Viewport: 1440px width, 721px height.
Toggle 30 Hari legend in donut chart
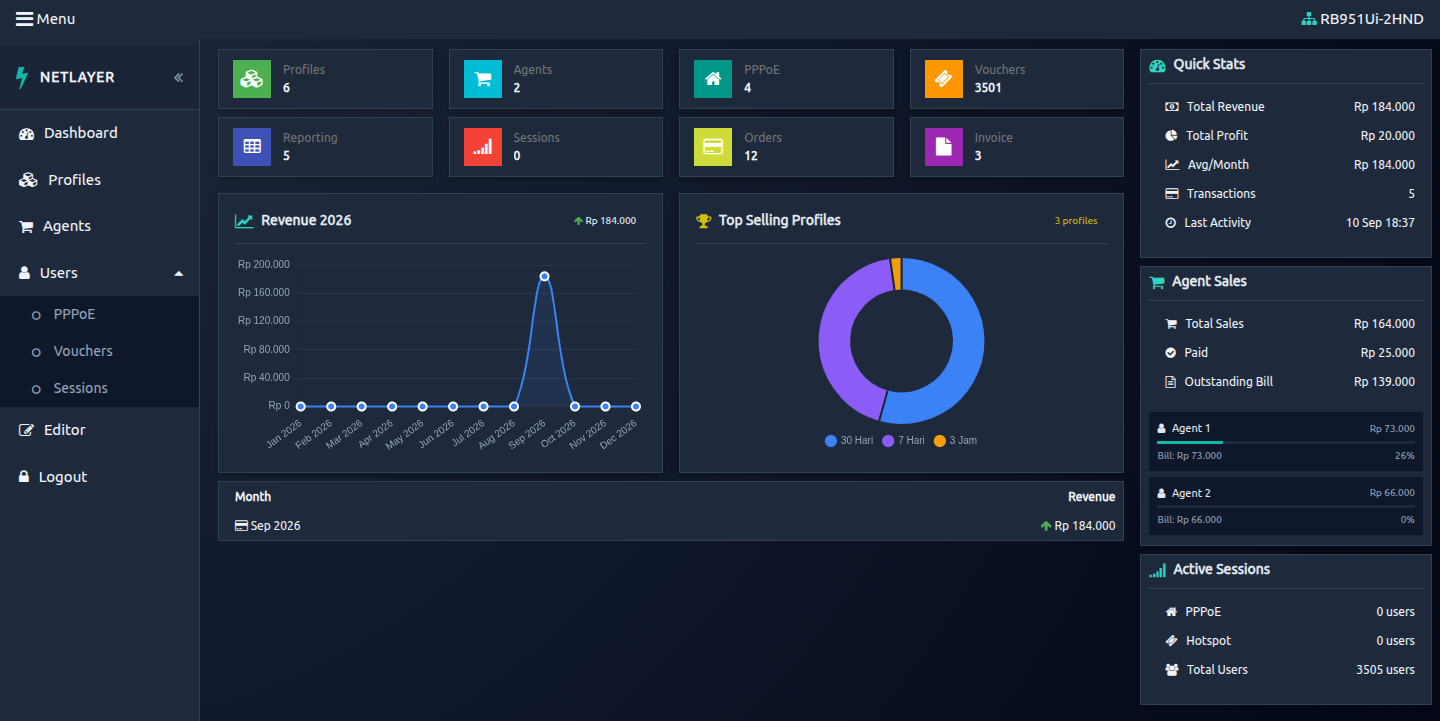point(849,441)
